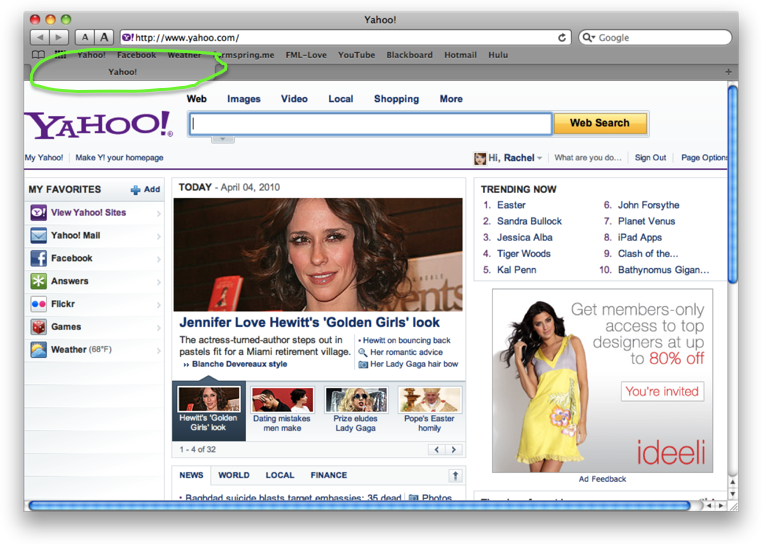Open the bookmarks book icon
The width and height of the screenshot is (762, 545).
[x=38, y=55]
